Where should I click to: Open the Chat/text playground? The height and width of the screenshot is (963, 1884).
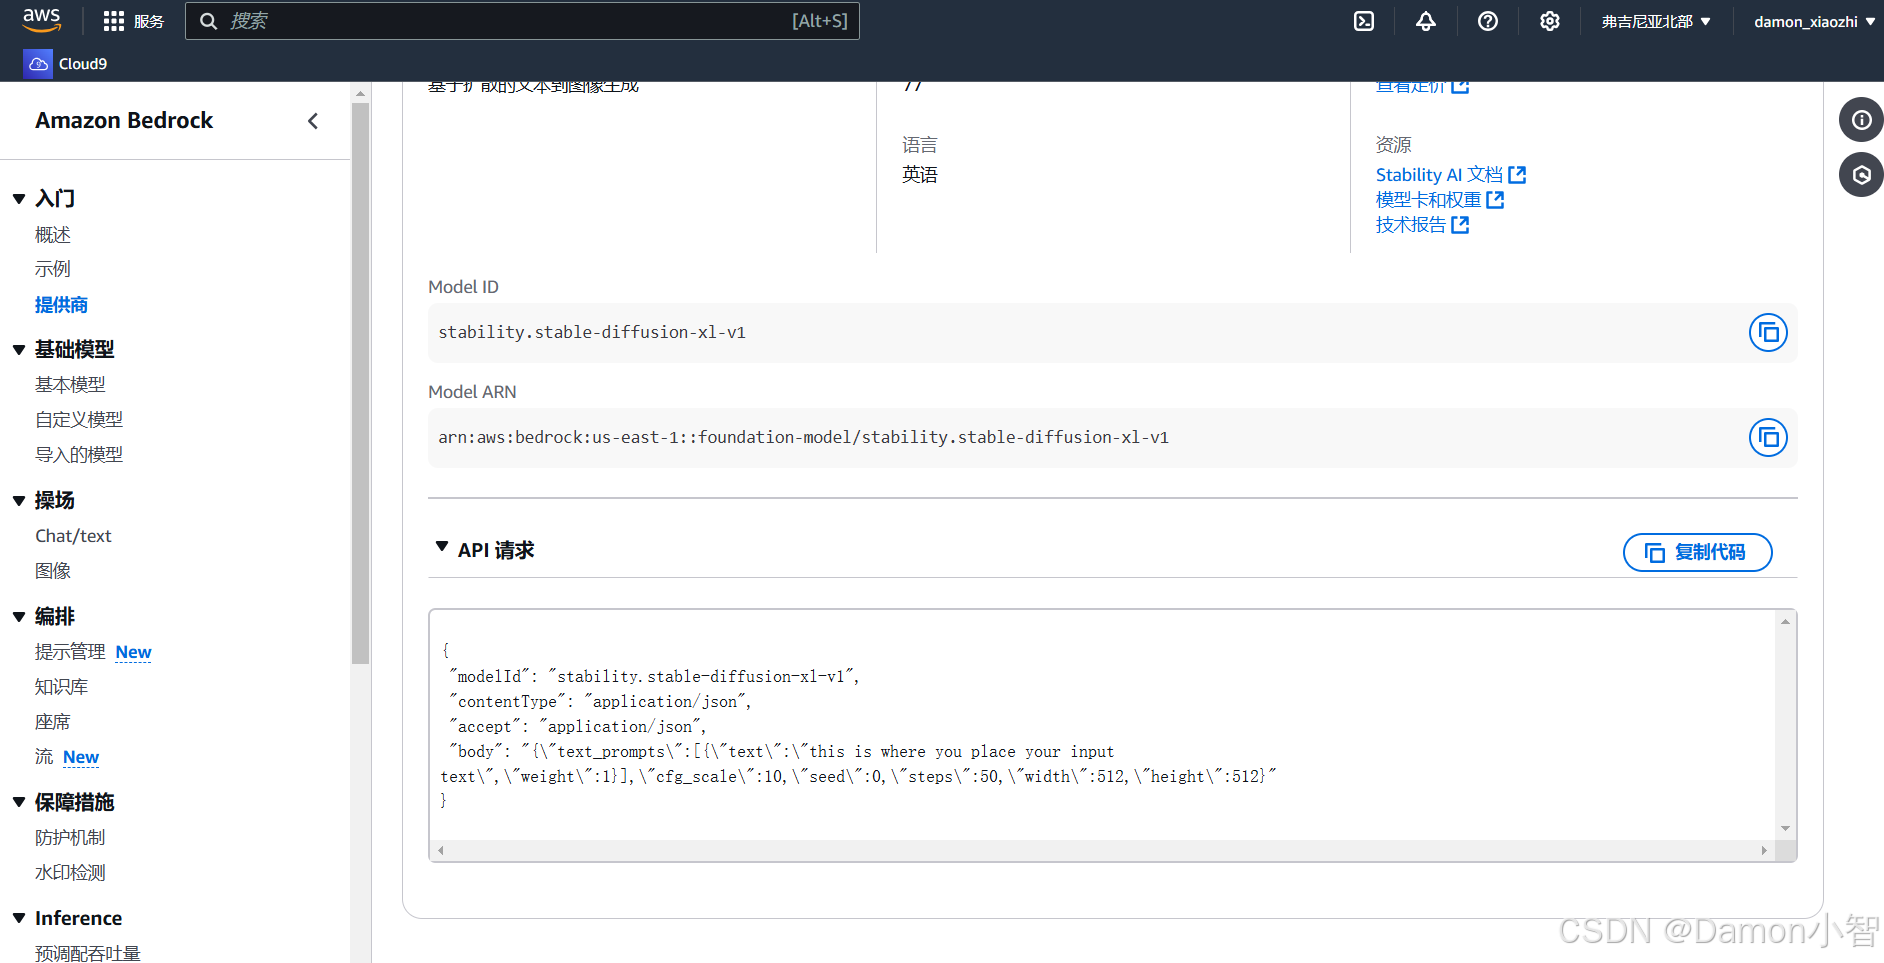pyautogui.click(x=73, y=536)
